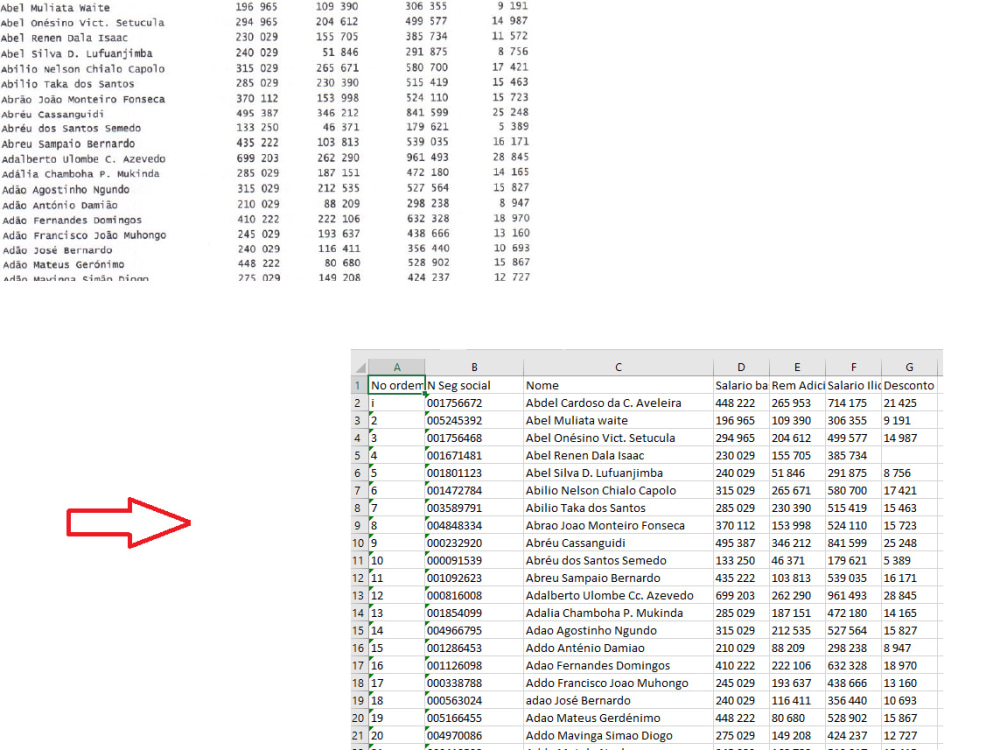Select cell with 21 425
Image resolution: width=1000 pixels, height=750 pixels.
[909, 403]
